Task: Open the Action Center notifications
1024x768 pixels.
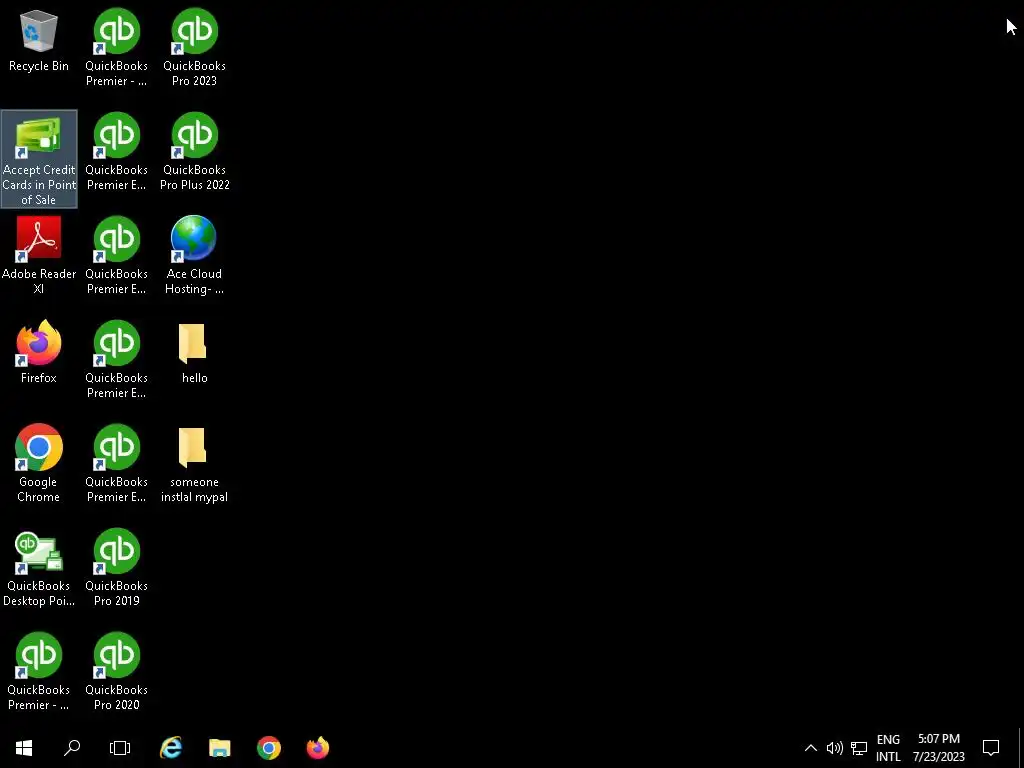Action: (x=991, y=748)
